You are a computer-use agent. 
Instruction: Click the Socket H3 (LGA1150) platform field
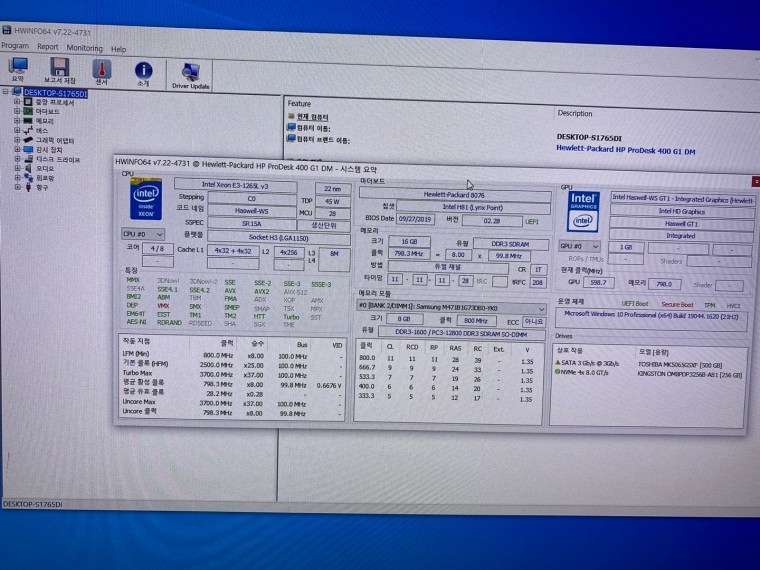pyautogui.click(x=279, y=238)
